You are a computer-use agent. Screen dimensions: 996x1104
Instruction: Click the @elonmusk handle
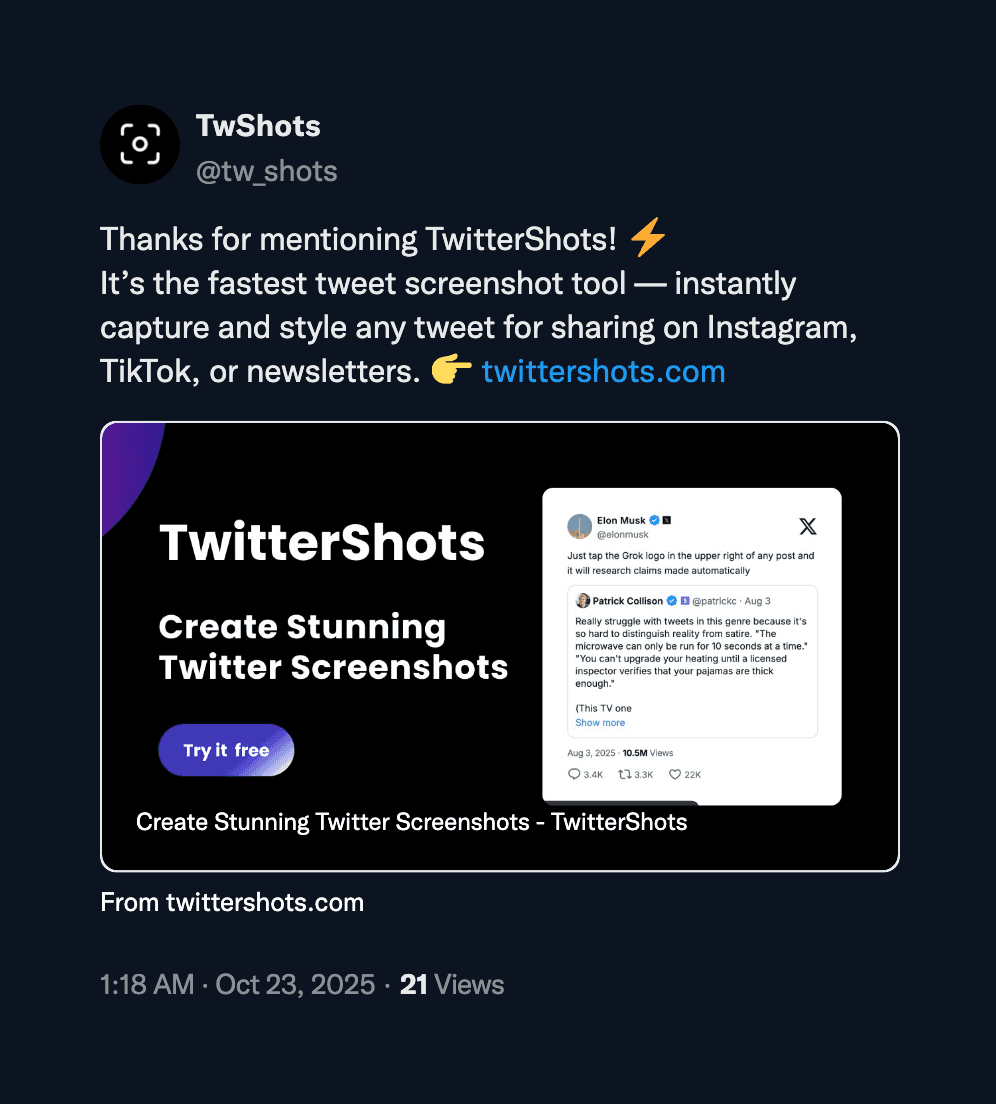[622, 535]
